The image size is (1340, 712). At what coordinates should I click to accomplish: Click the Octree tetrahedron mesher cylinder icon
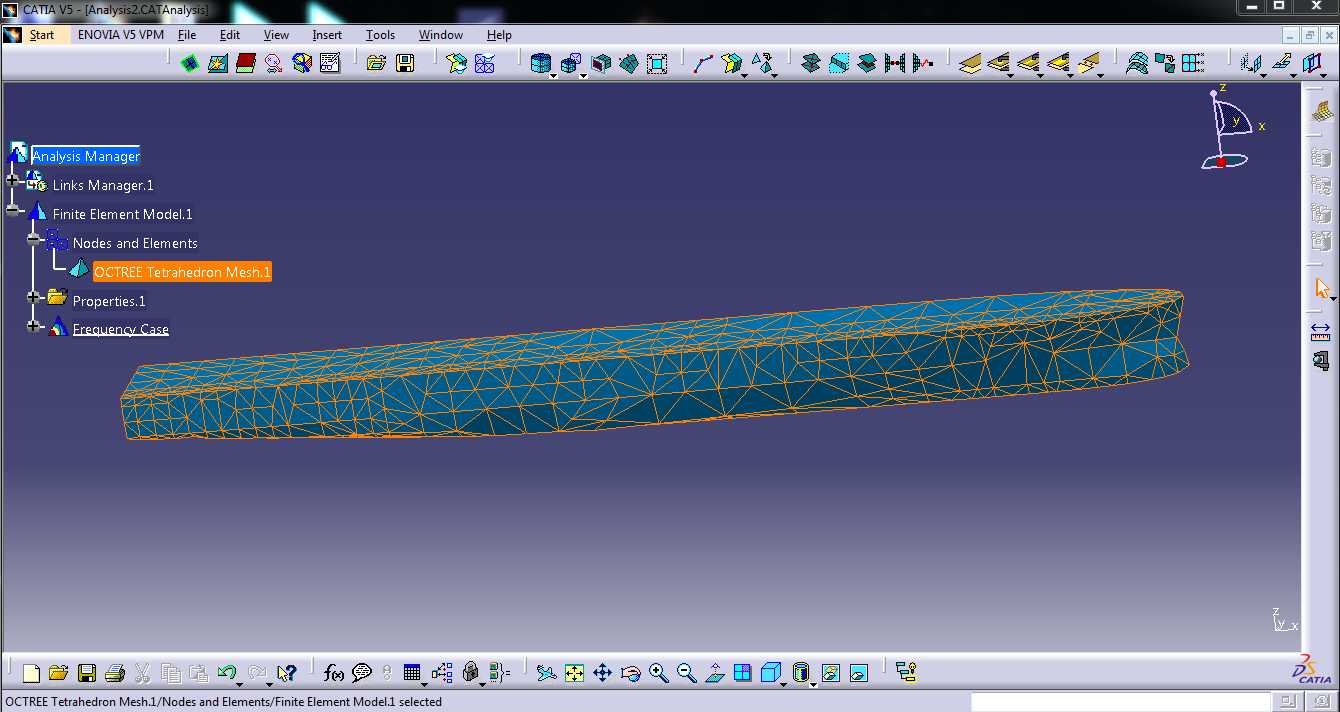[540, 64]
